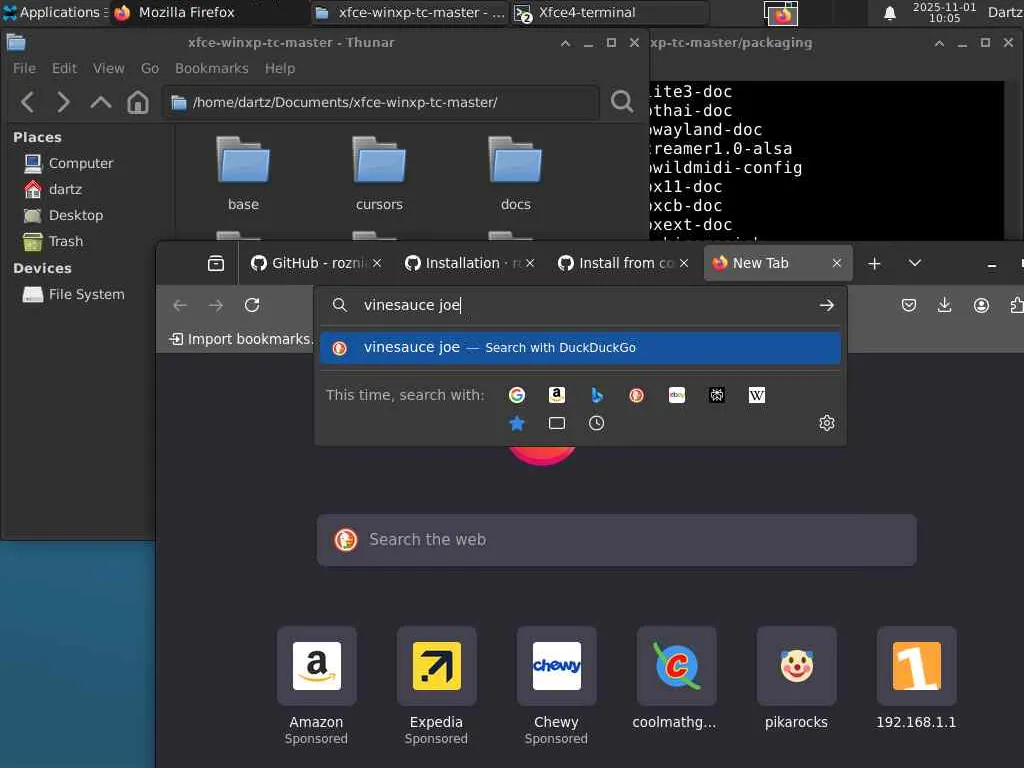The height and width of the screenshot is (768, 1024).
Task: Open a new Firefox tab with plus
Action: pyautogui.click(x=874, y=263)
